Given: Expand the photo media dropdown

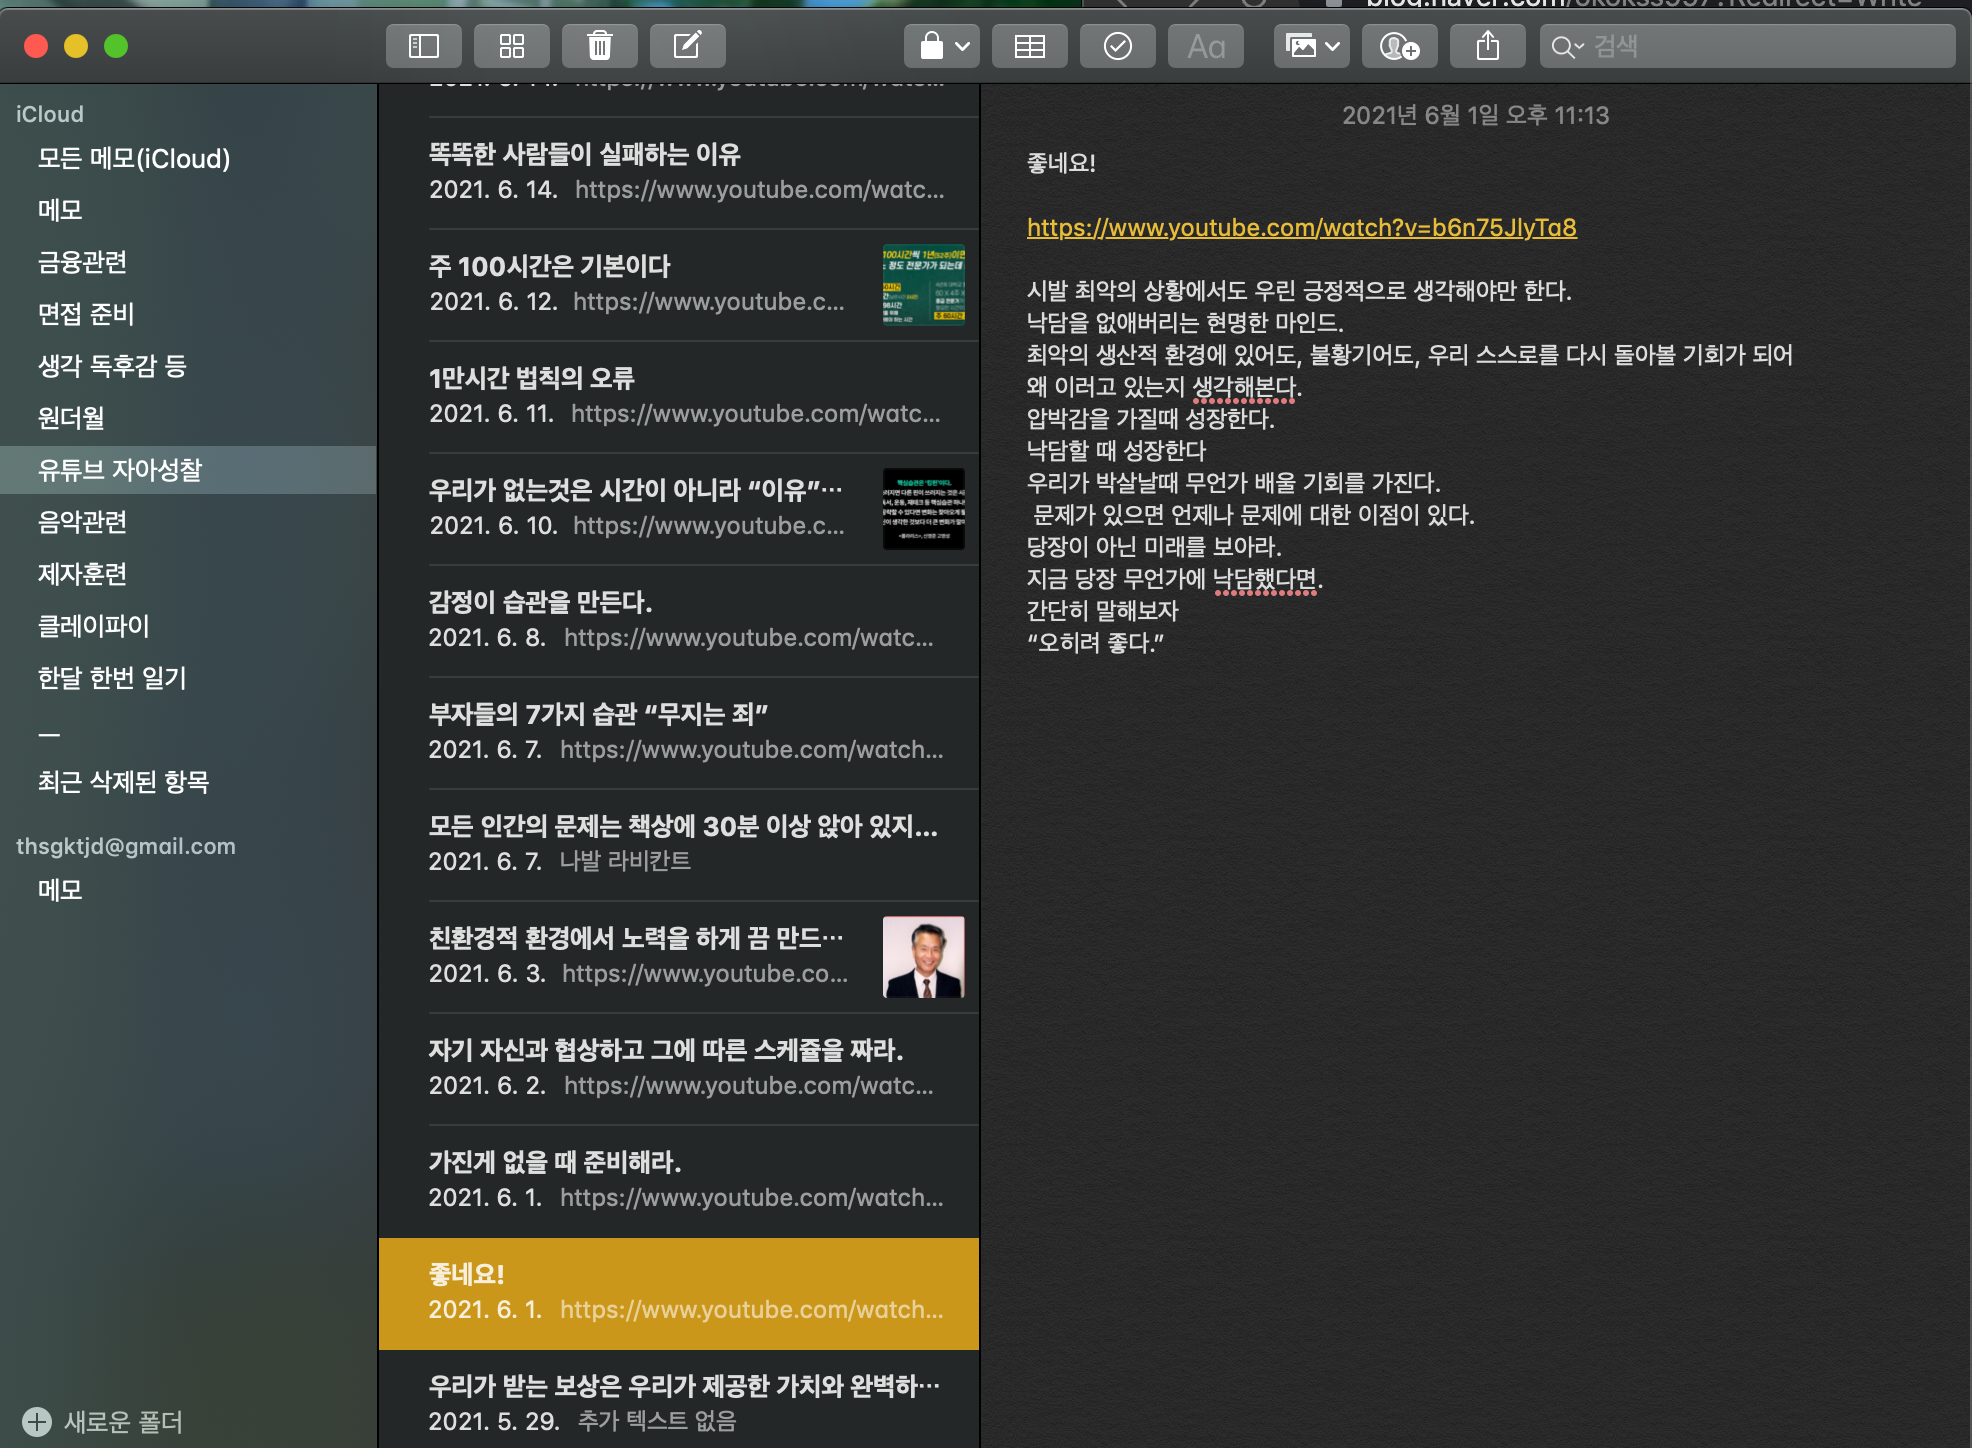Looking at the screenshot, I should tap(1312, 46).
